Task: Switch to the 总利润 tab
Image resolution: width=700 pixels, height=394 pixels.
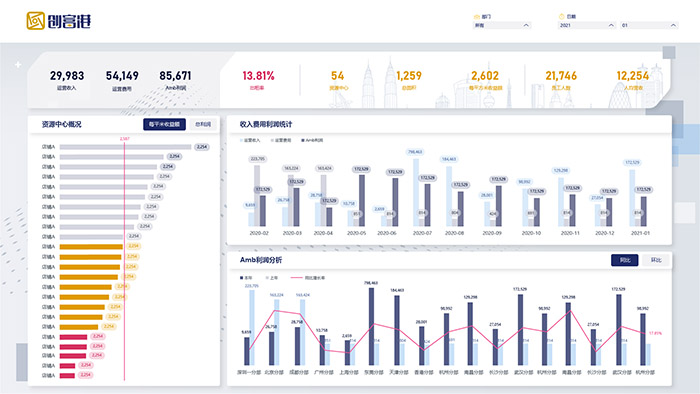Action: tap(203, 124)
